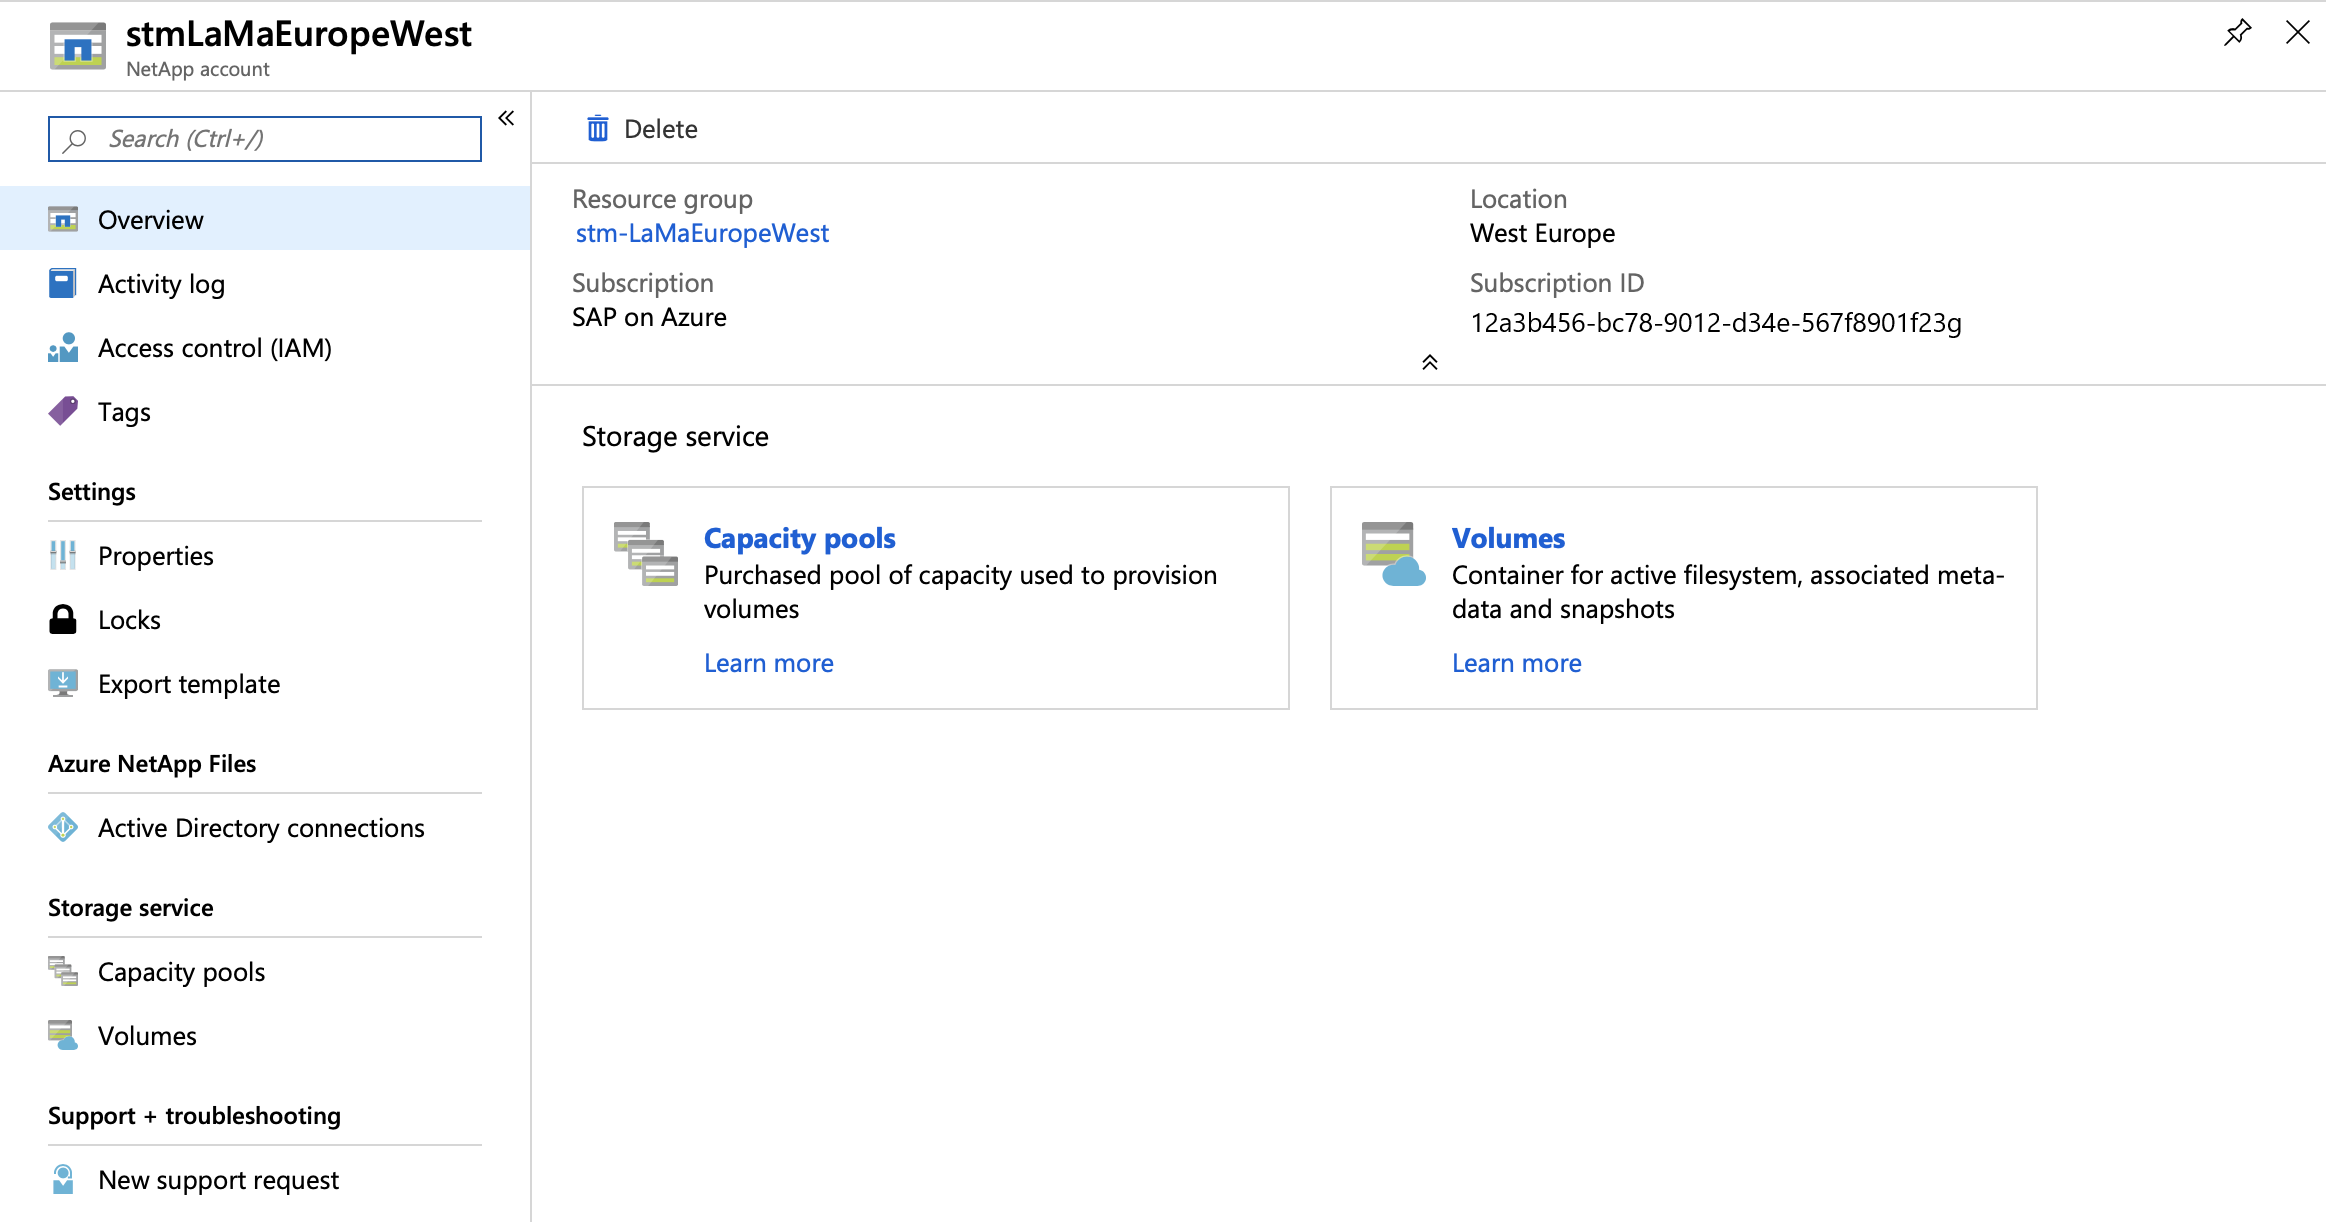Click the Active Directory connections icon

[63, 828]
